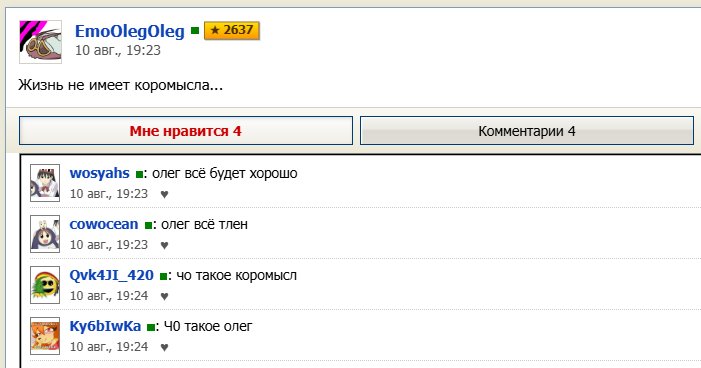Open the star rating badge 2637
This screenshot has height=368, width=701.
click(x=232, y=31)
